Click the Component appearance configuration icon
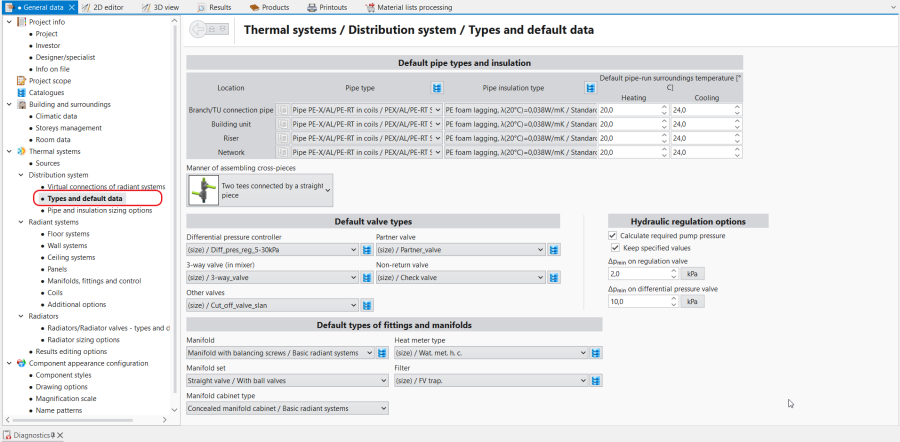Image resolution: width=900 pixels, height=442 pixels. (22, 363)
